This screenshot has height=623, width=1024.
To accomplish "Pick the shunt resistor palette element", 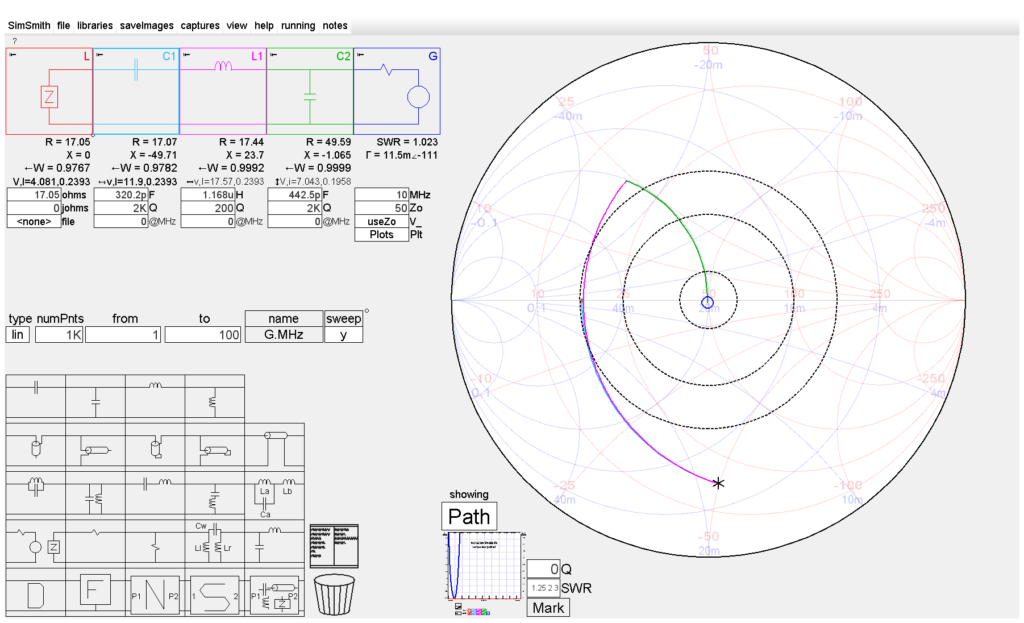I will [155, 543].
